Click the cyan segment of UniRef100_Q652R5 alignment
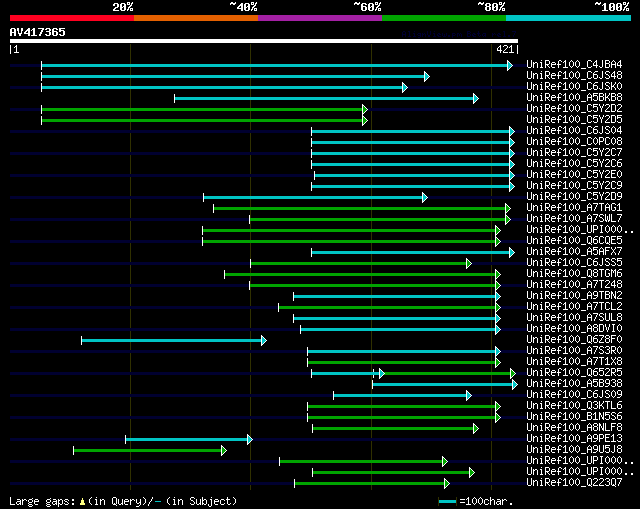Screen dimensions: 640x509 pyautogui.click(x=346, y=373)
